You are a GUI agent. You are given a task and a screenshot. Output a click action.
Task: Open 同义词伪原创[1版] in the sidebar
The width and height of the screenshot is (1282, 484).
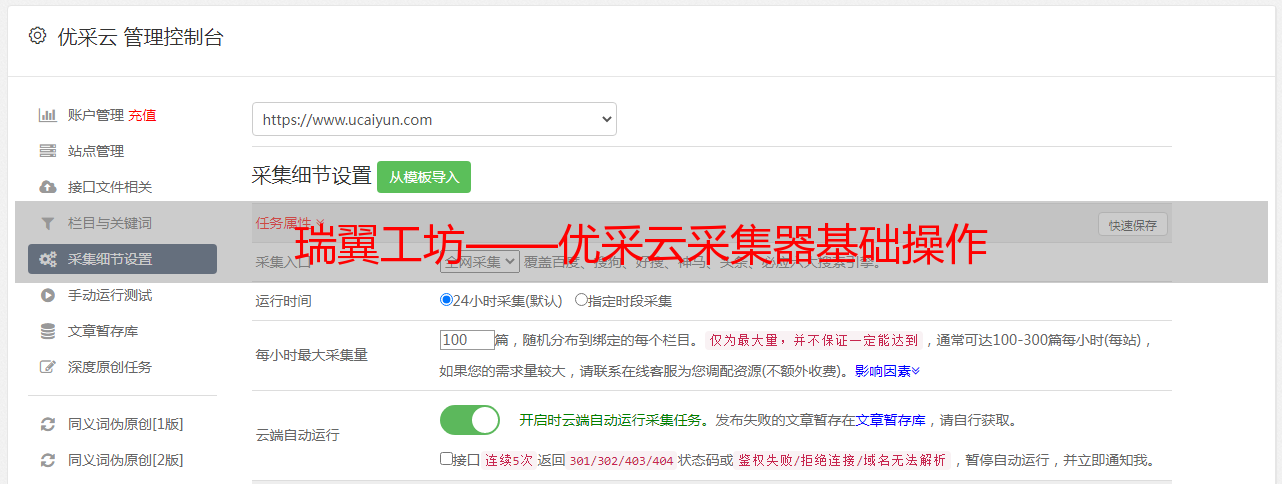click(x=125, y=424)
